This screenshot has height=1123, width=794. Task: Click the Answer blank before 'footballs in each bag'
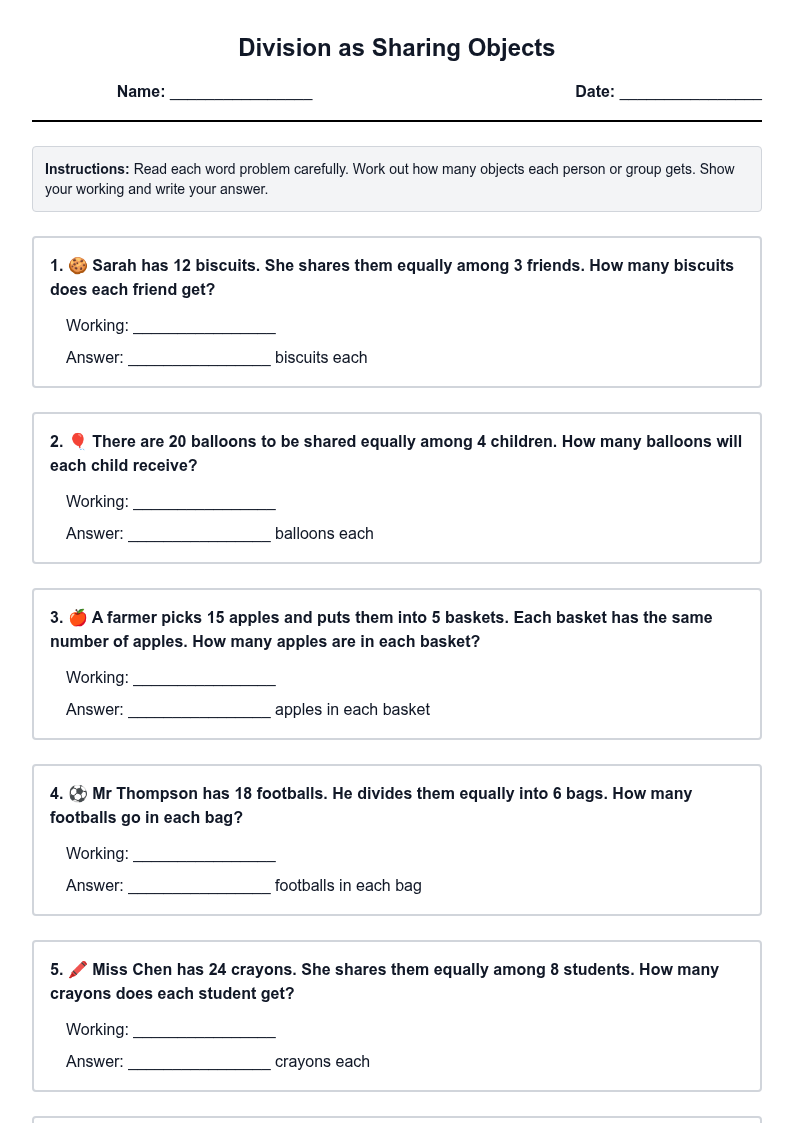pos(200,887)
